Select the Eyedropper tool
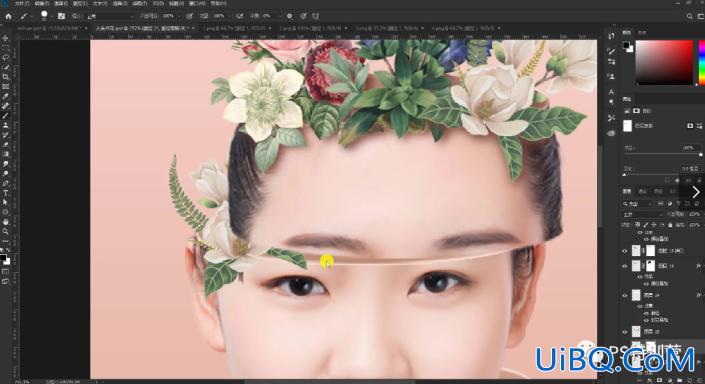 point(5,96)
